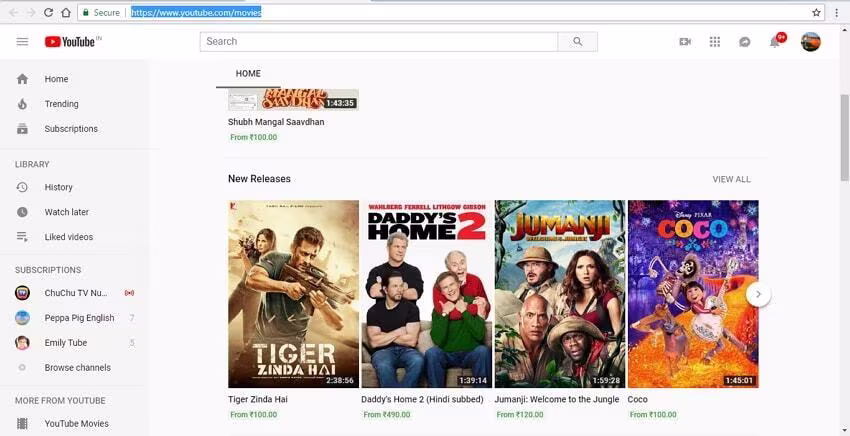Click the page vertical scrollbar

(x=845, y=137)
